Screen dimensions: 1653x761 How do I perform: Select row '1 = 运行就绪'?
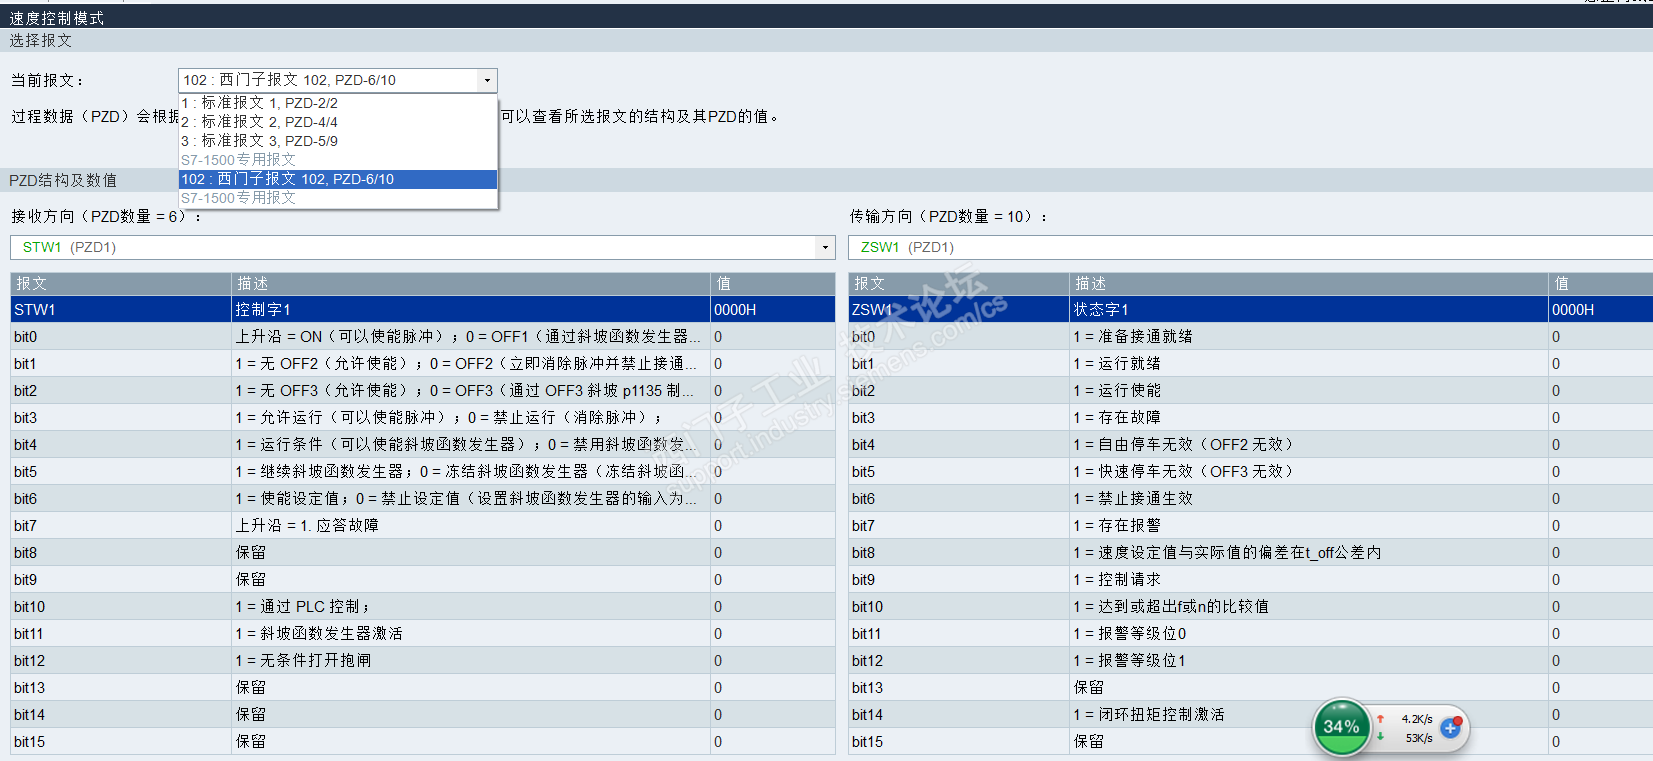tap(1251, 364)
